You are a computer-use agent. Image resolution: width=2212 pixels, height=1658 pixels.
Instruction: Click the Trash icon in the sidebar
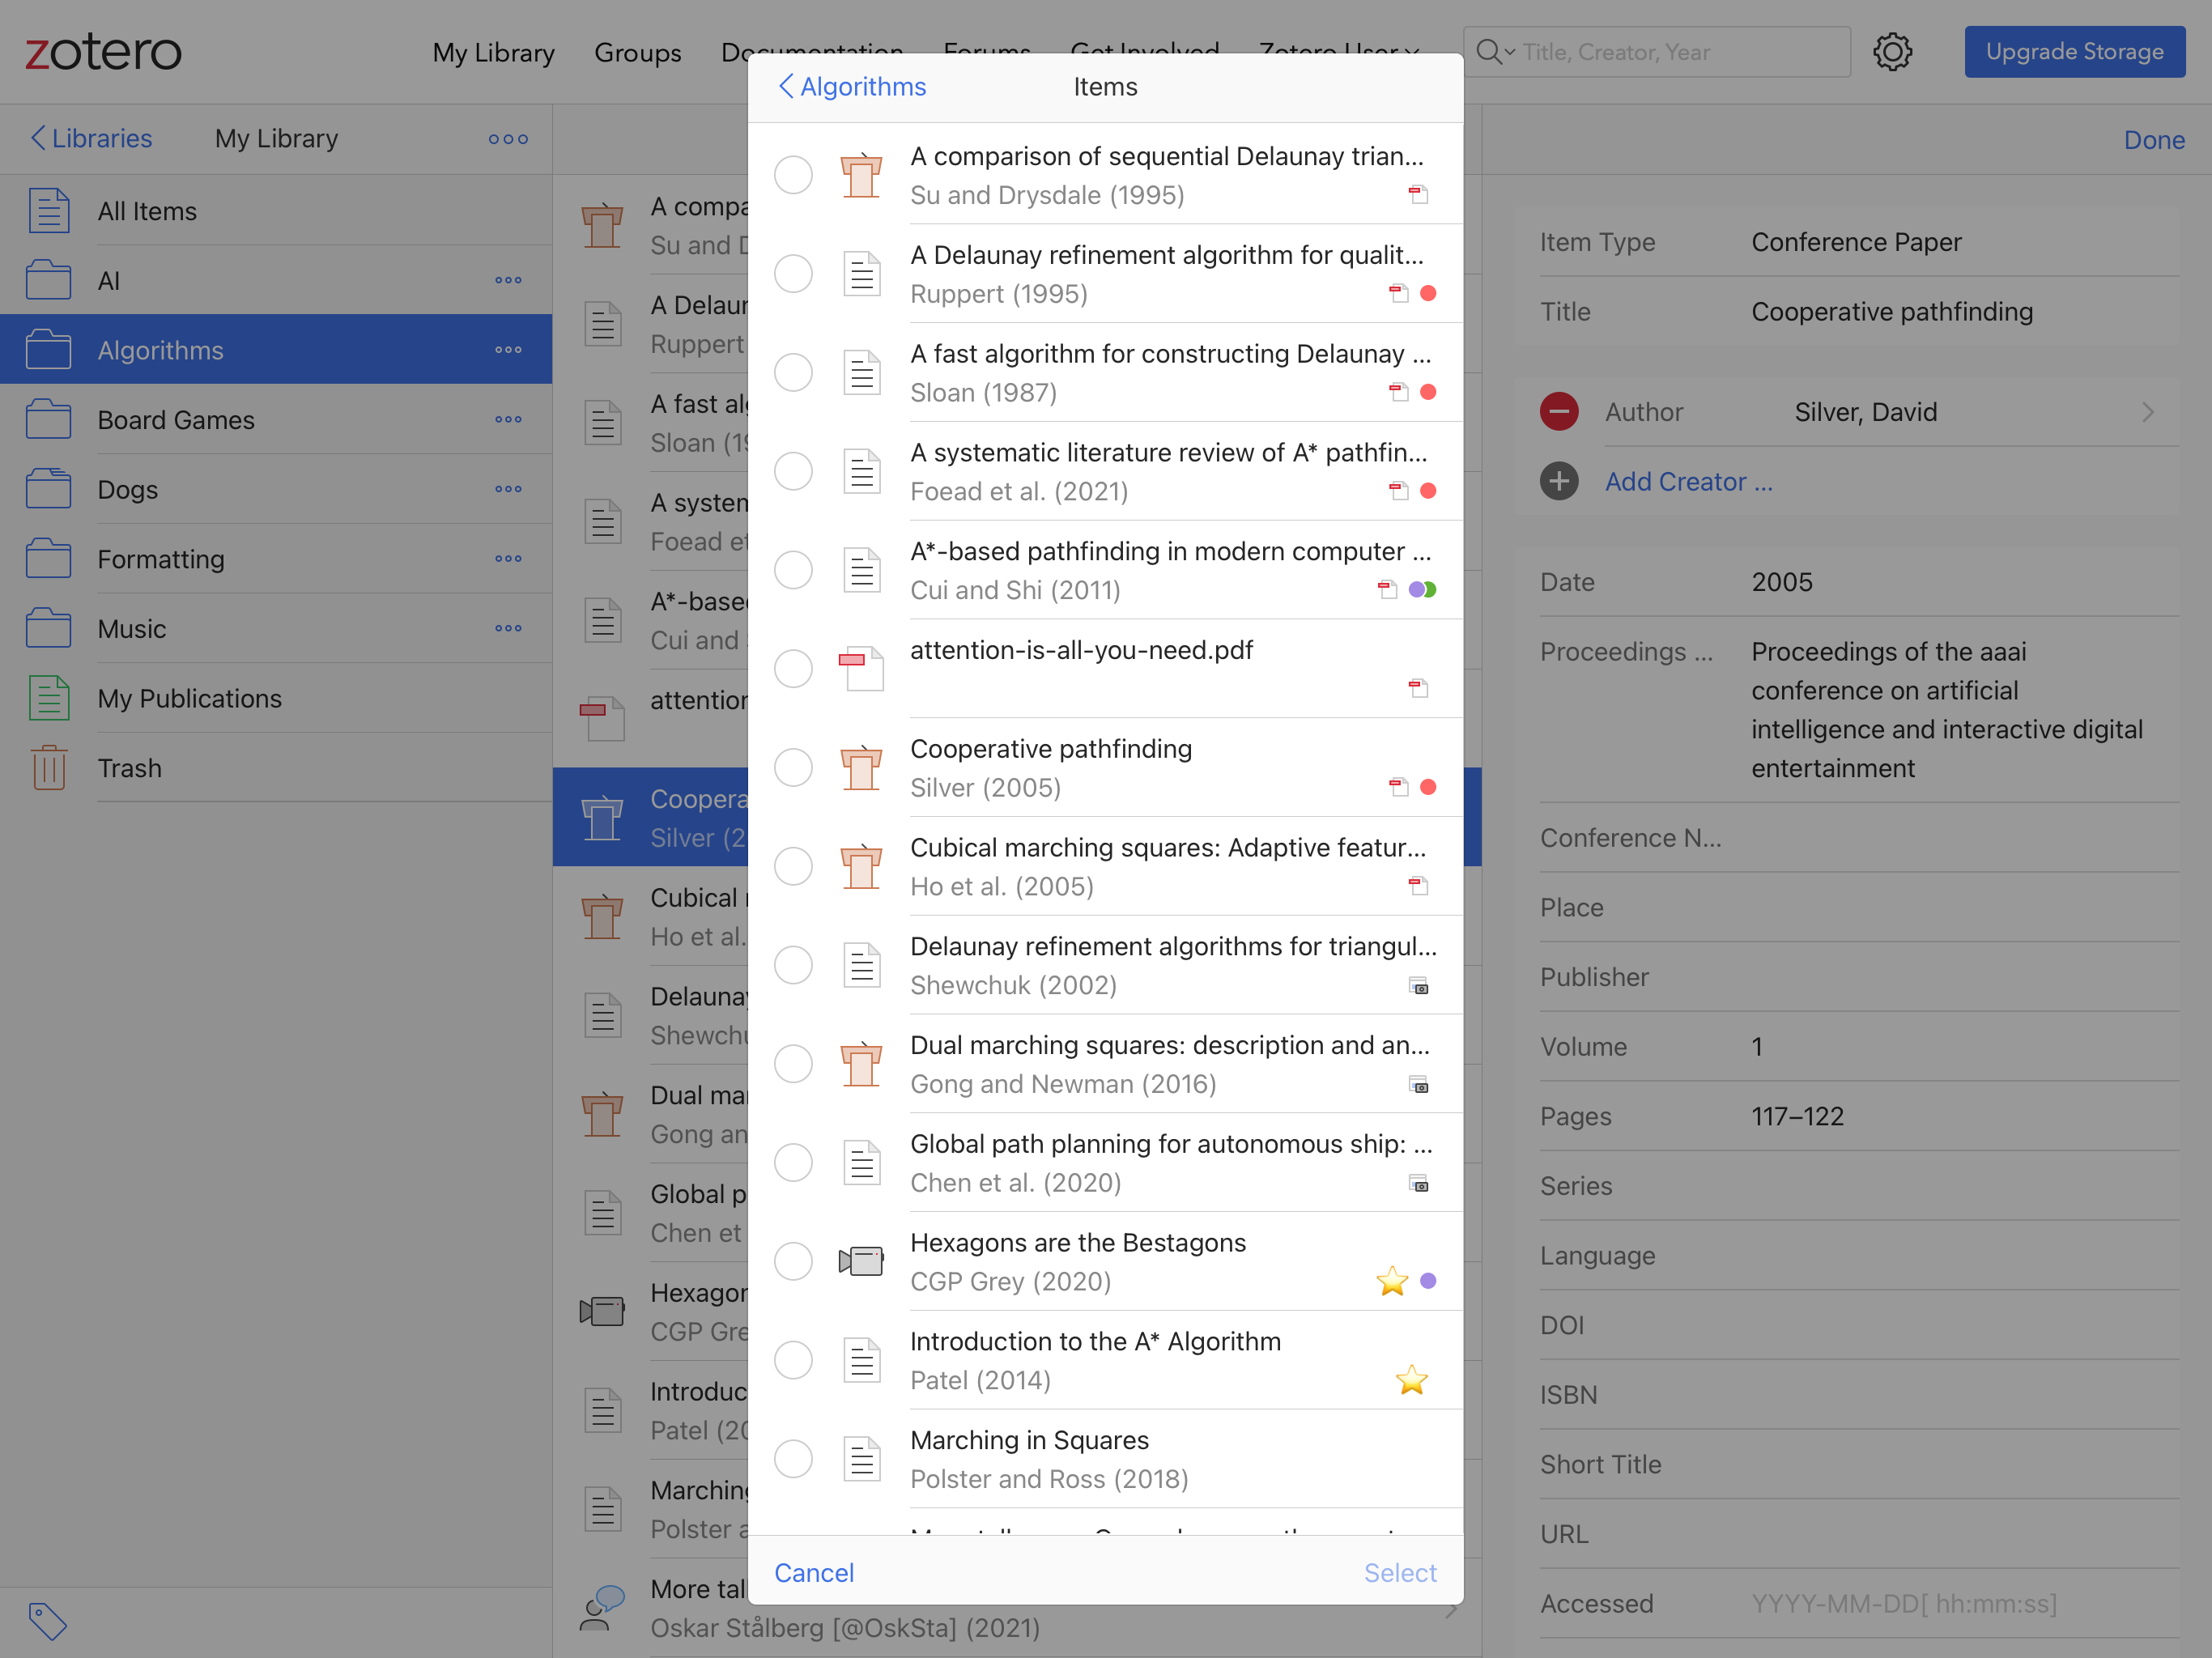pyautogui.click(x=49, y=768)
